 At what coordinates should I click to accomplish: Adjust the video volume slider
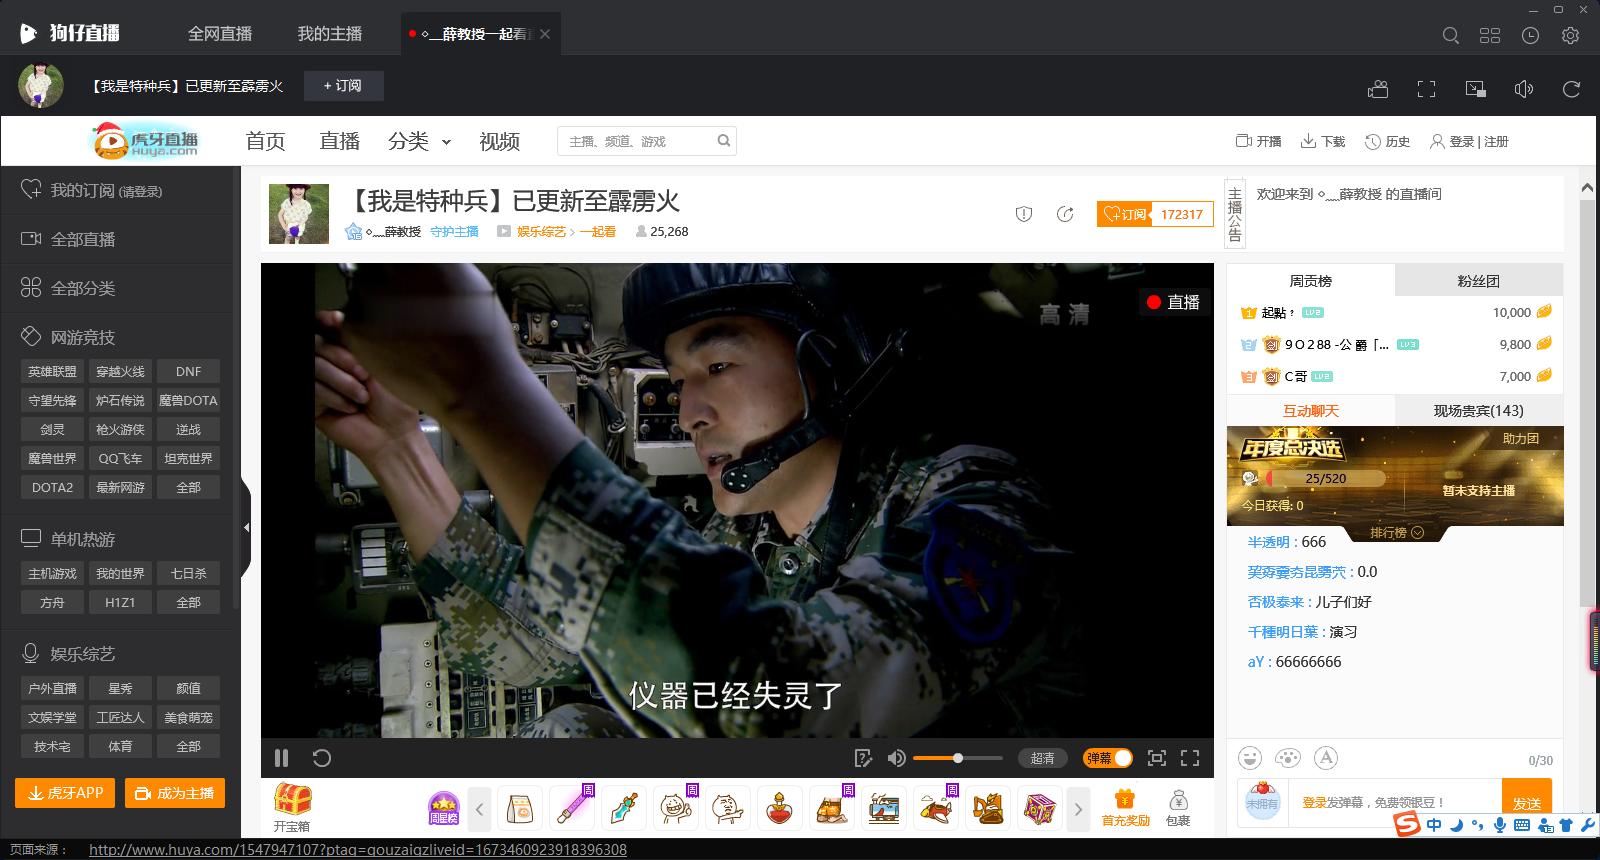pyautogui.click(x=957, y=758)
